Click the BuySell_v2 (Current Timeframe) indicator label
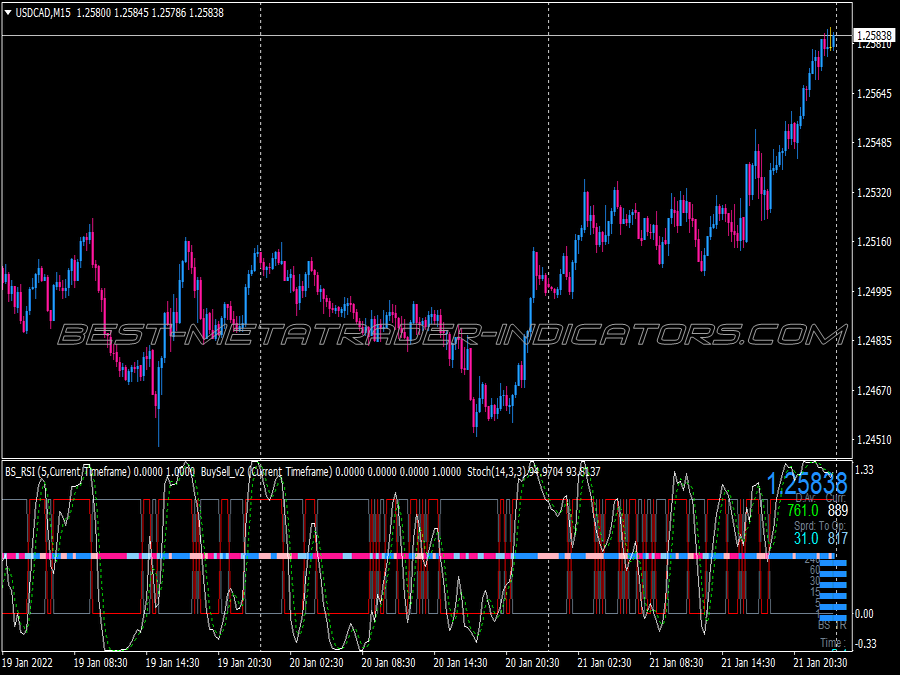Image resolution: width=900 pixels, height=675 pixels. click(x=266, y=472)
